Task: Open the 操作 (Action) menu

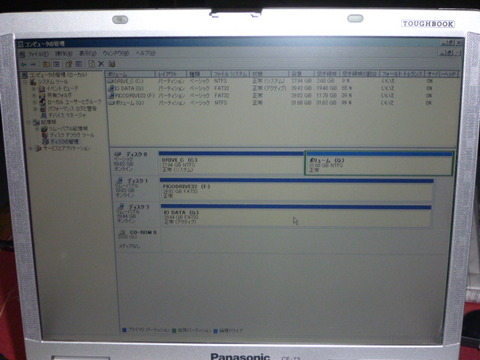Action: coord(63,53)
